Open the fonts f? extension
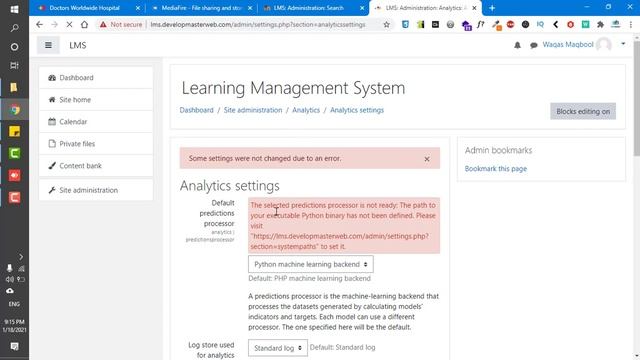The width and height of the screenshot is (640, 360). [x=480, y=24]
